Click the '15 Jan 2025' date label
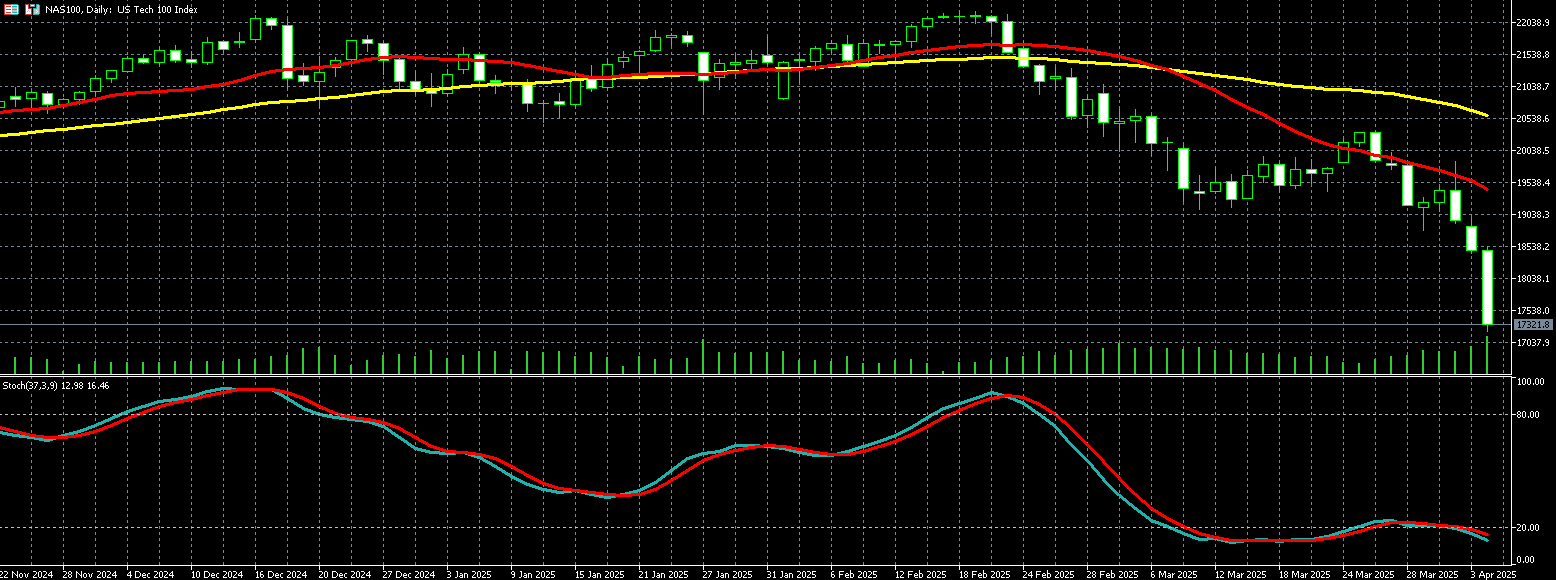The height and width of the screenshot is (580, 1556). (x=600, y=575)
